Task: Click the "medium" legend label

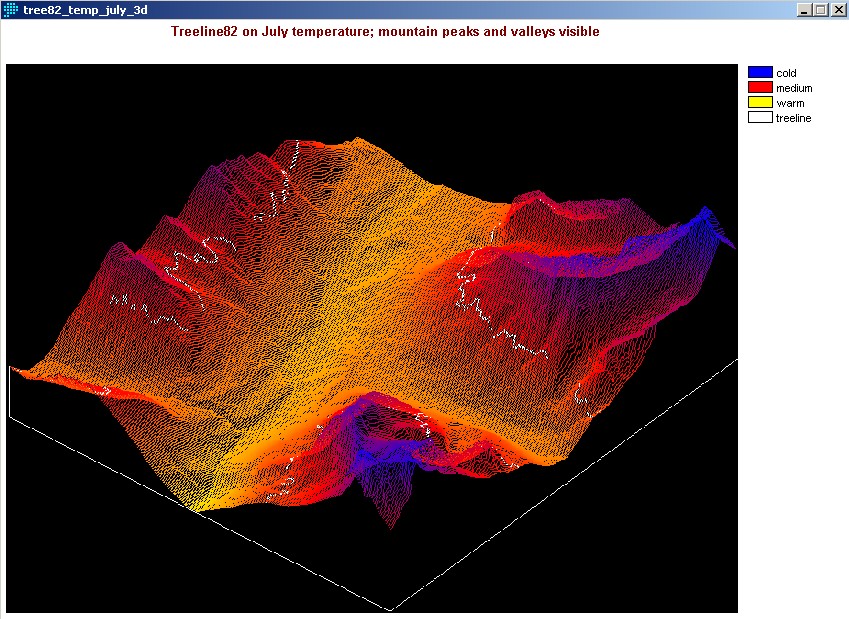Action: click(x=794, y=88)
